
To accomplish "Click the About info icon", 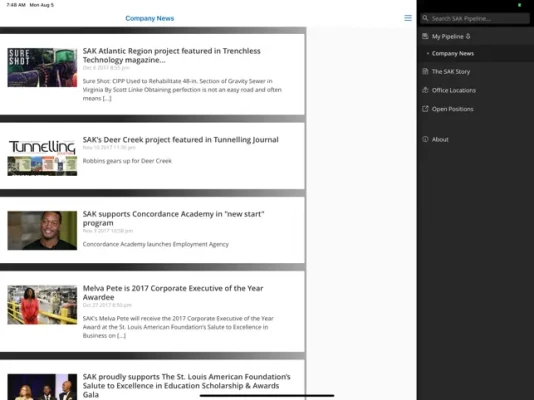I will click(x=425, y=139).
